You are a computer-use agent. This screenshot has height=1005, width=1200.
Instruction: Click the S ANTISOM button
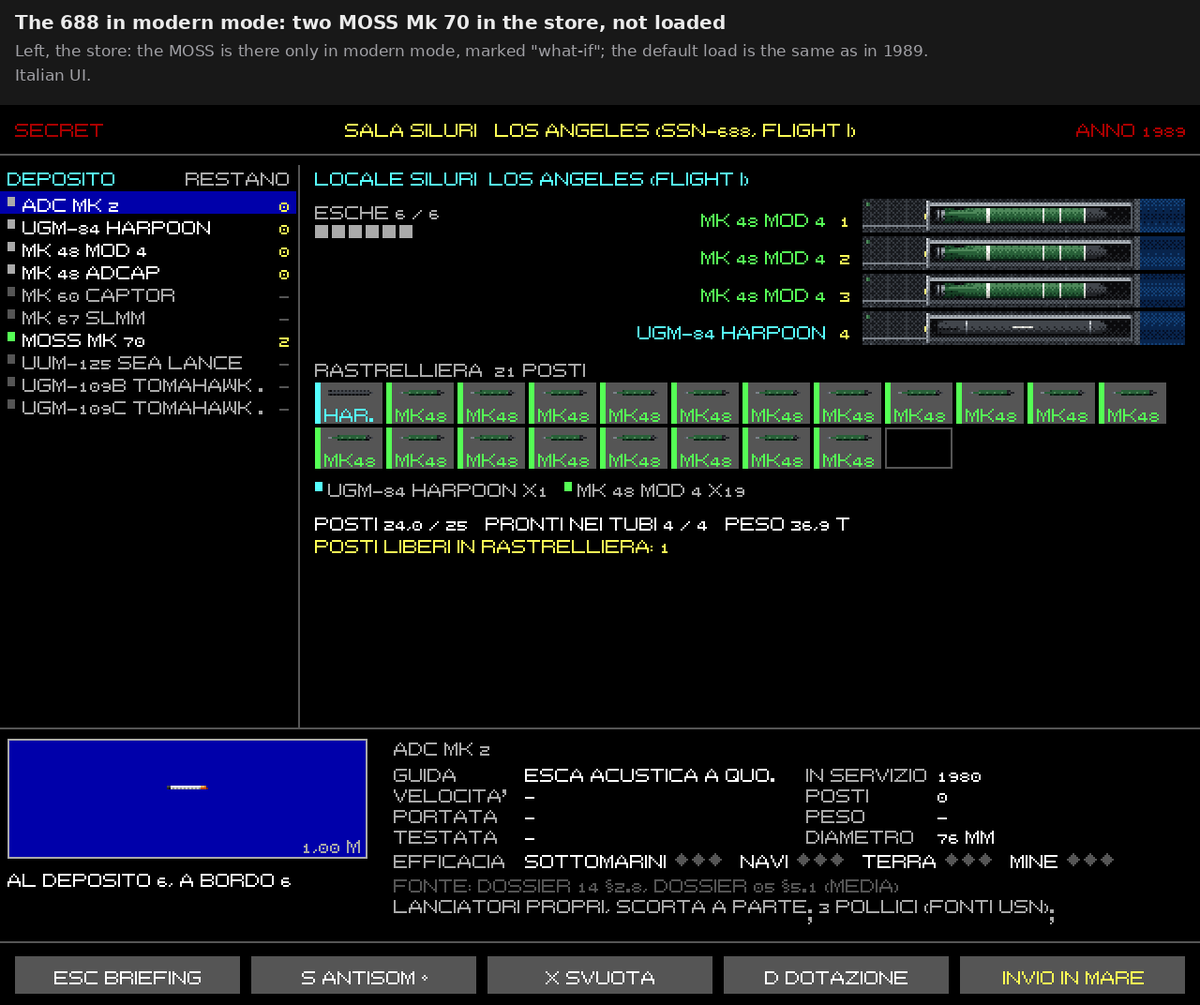[x=364, y=977]
